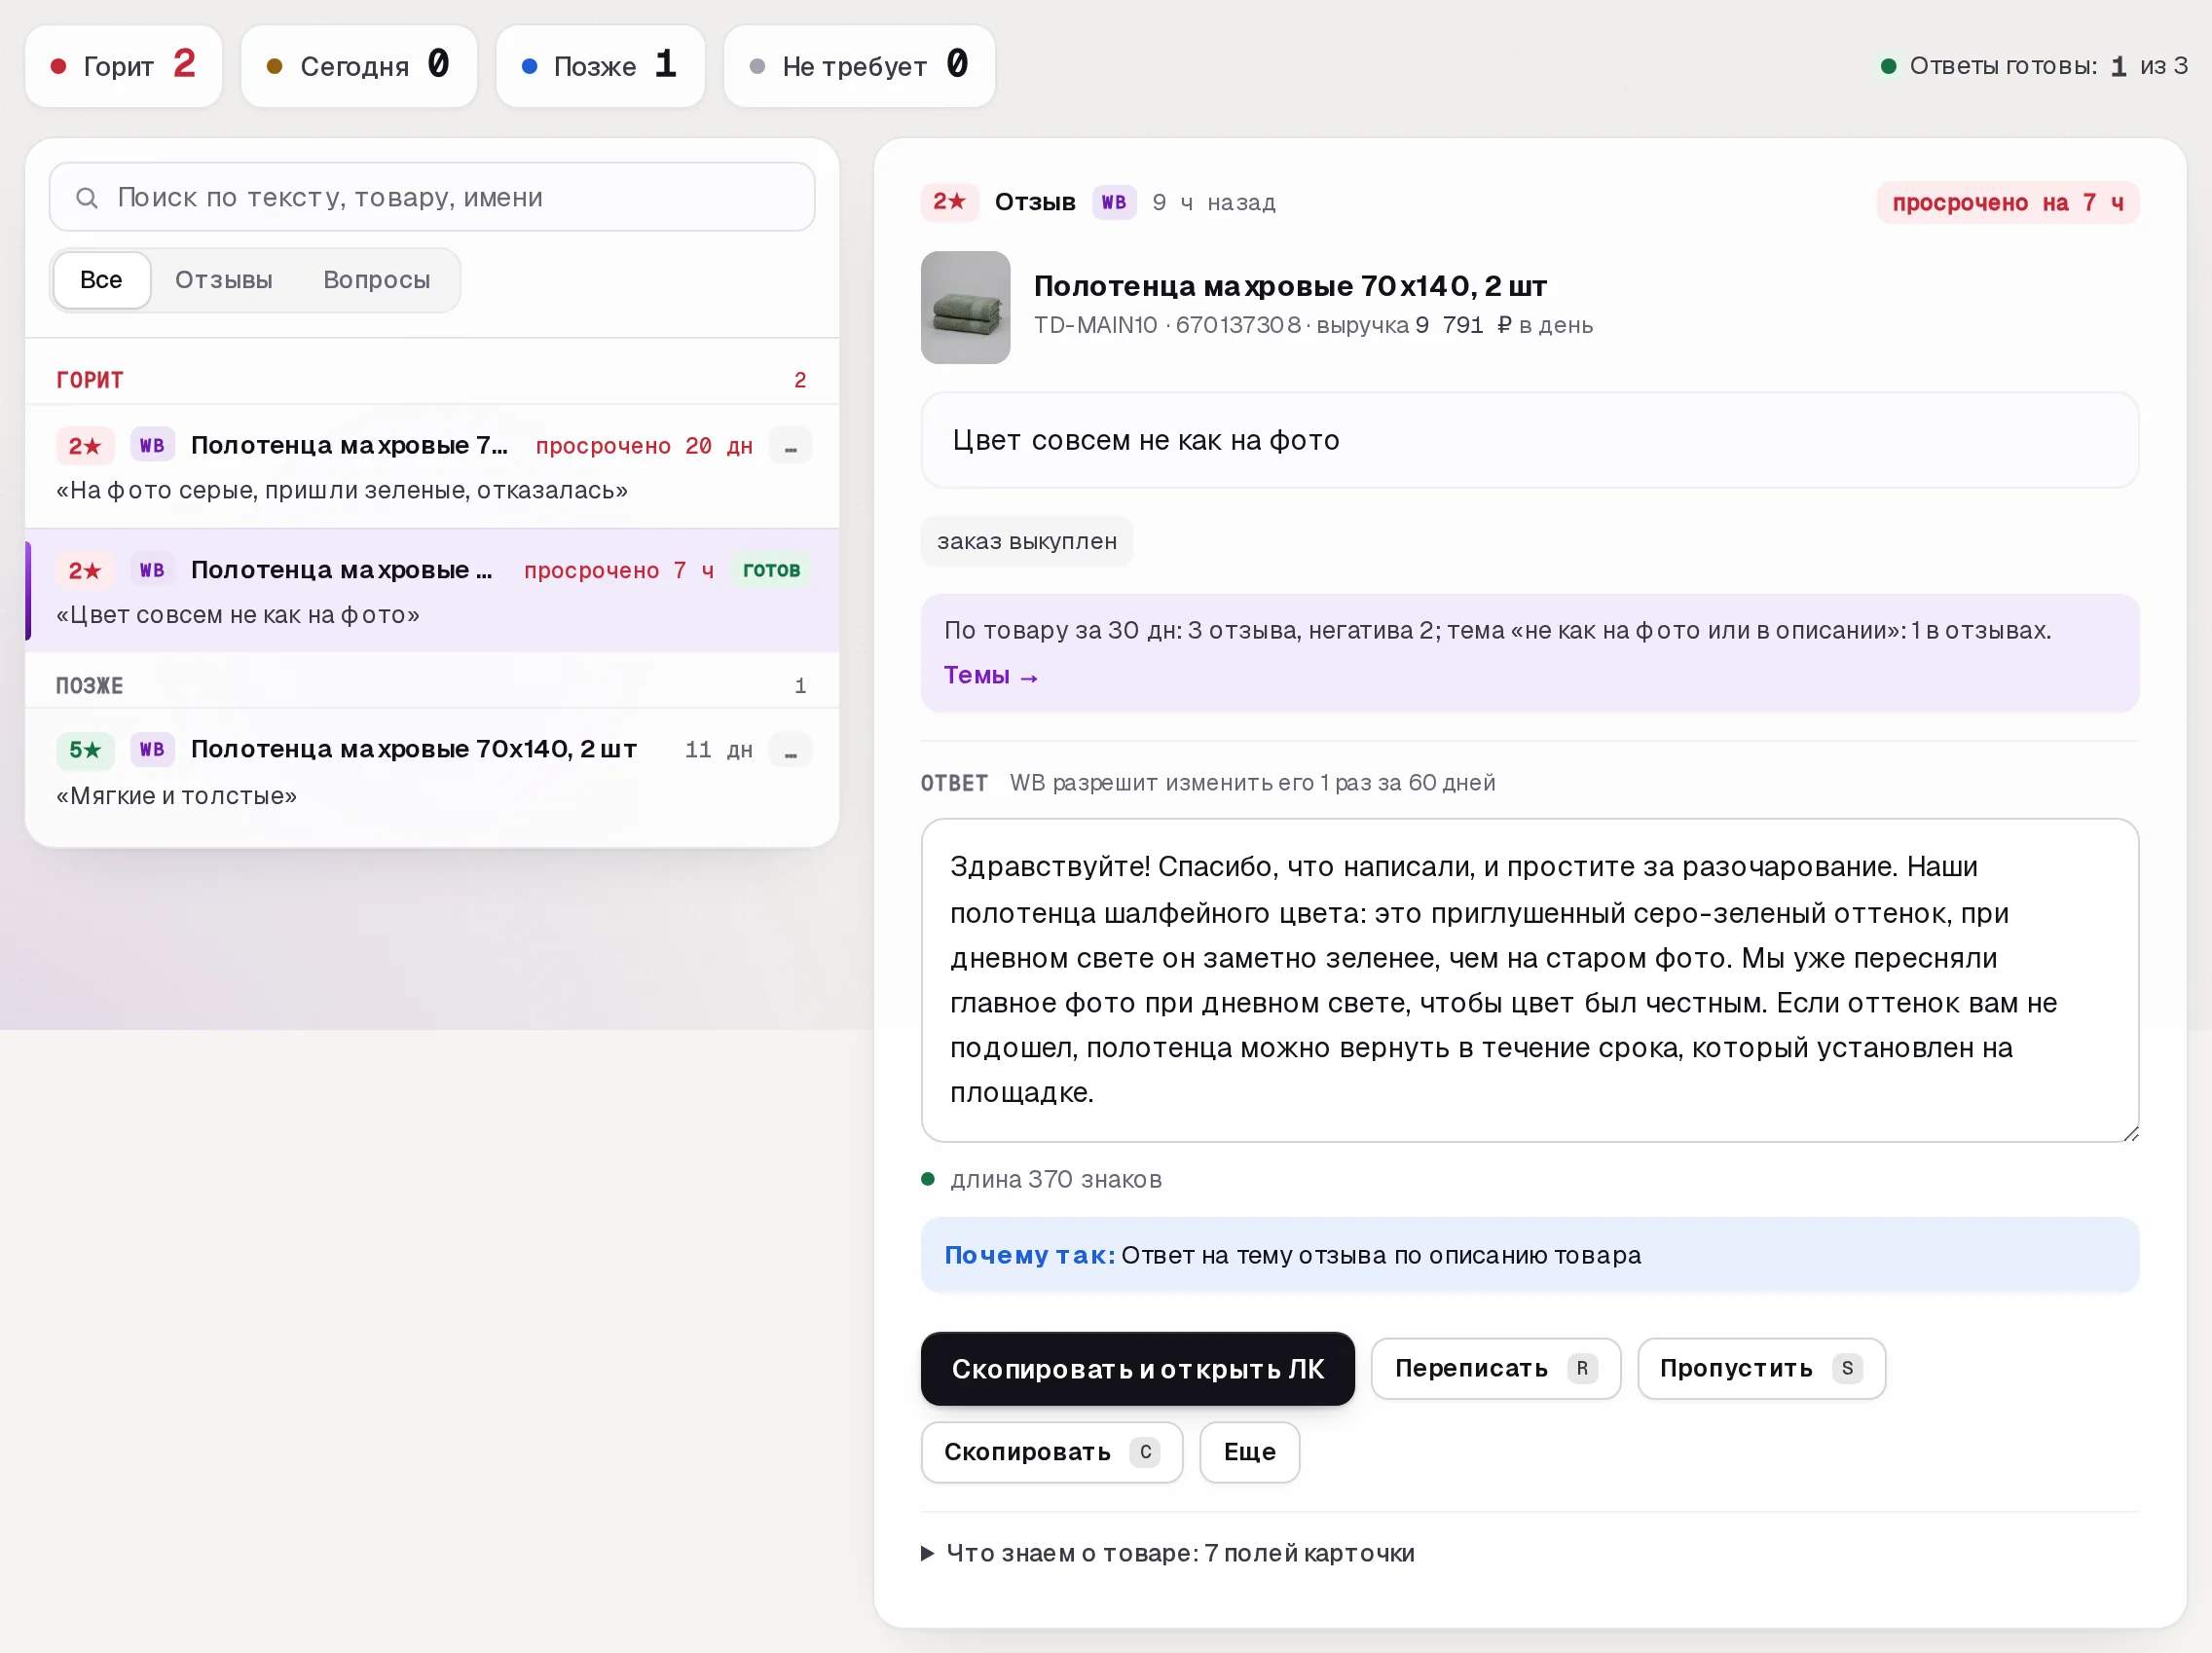Select review «Цвет совсем не как на фото»
Image resolution: width=2212 pixels, height=1653 pixels.
pos(432,590)
